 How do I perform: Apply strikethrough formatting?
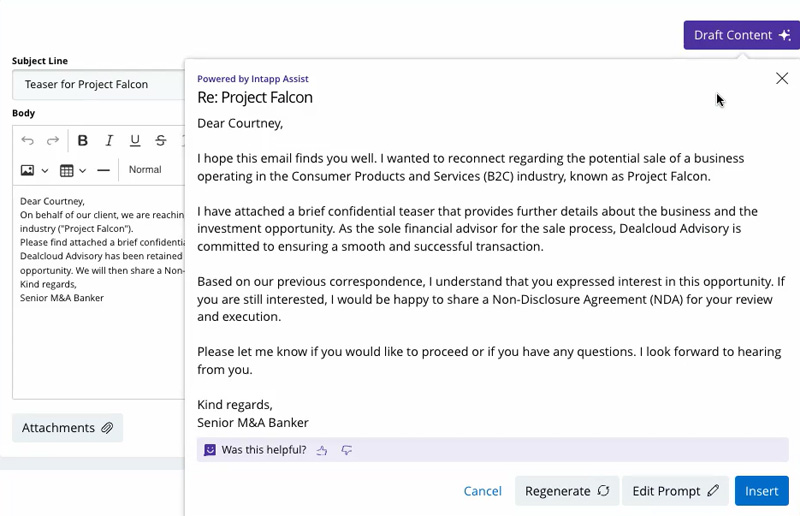(161, 141)
